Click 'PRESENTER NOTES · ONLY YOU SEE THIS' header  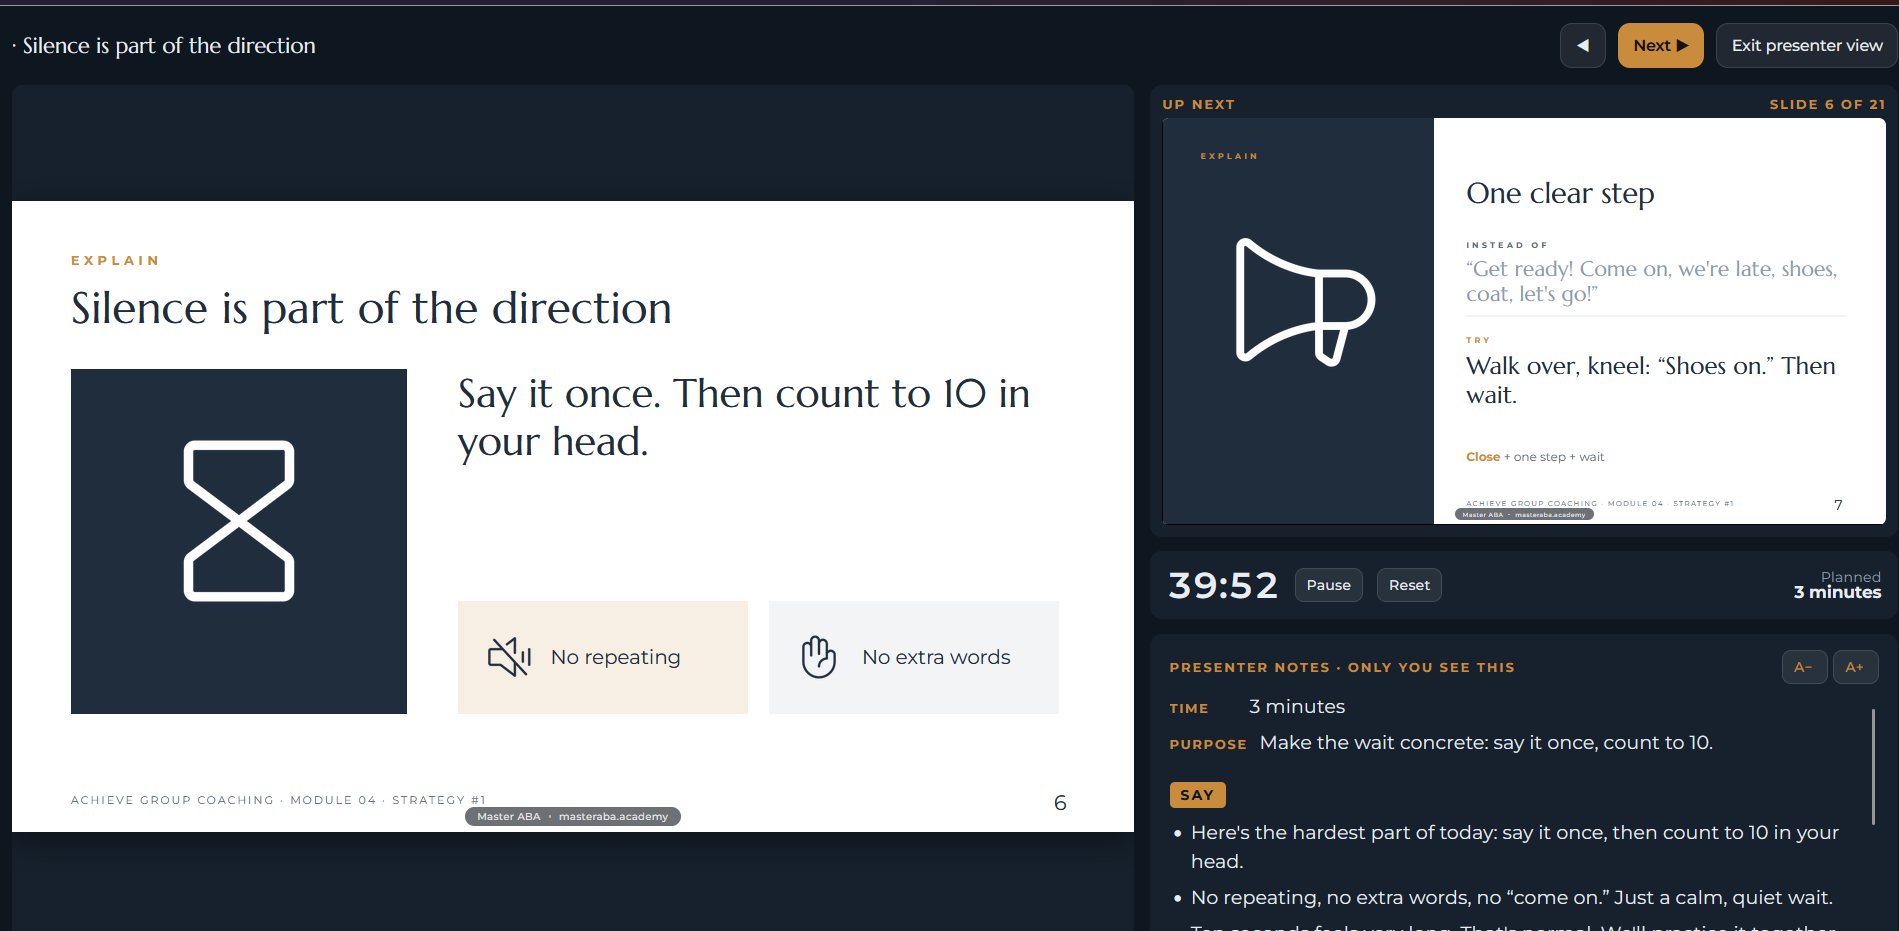(1342, 667)
